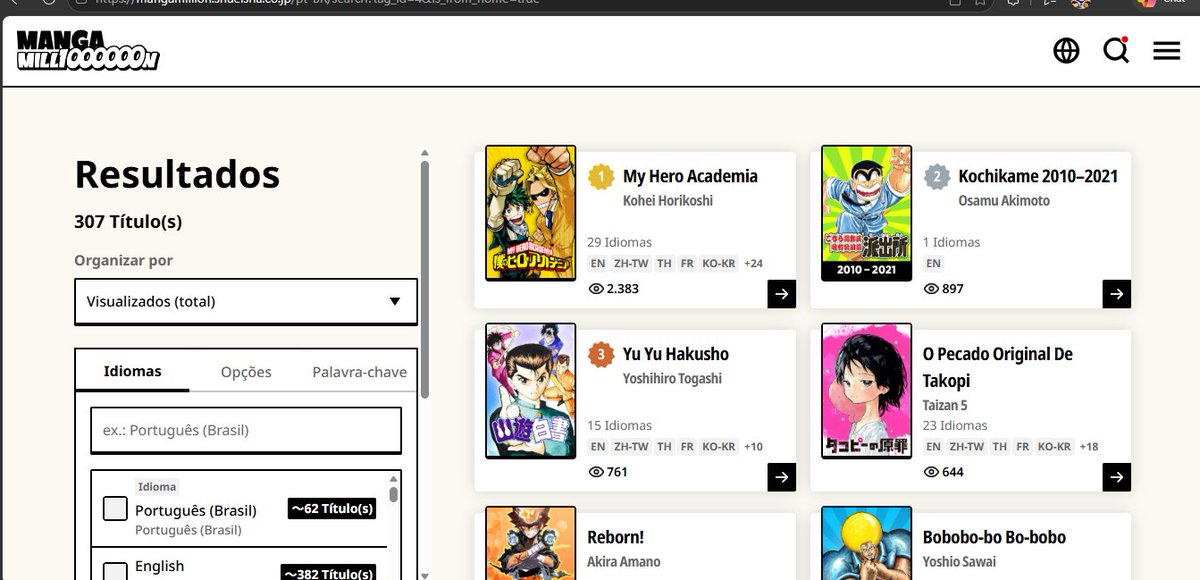This screenshot has width=1200, height=580.
Task: Open the search magnifier icon
Action: [1116, 50]
